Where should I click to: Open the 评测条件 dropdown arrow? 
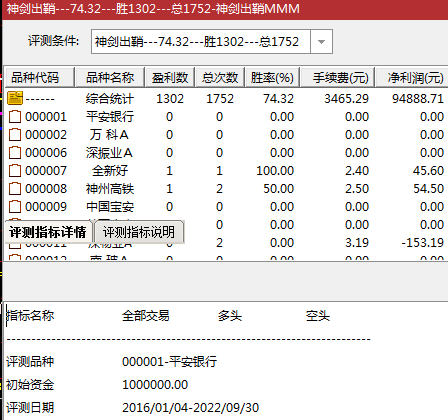(321, 42)
